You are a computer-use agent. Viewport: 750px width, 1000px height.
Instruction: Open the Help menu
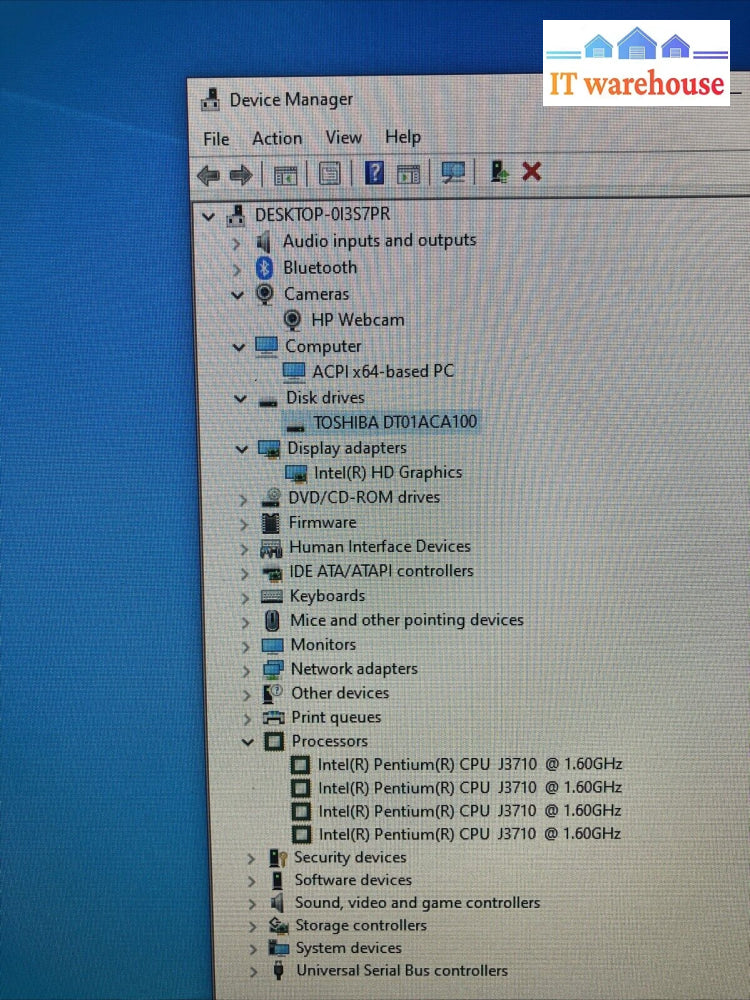[x=402, y=136]
